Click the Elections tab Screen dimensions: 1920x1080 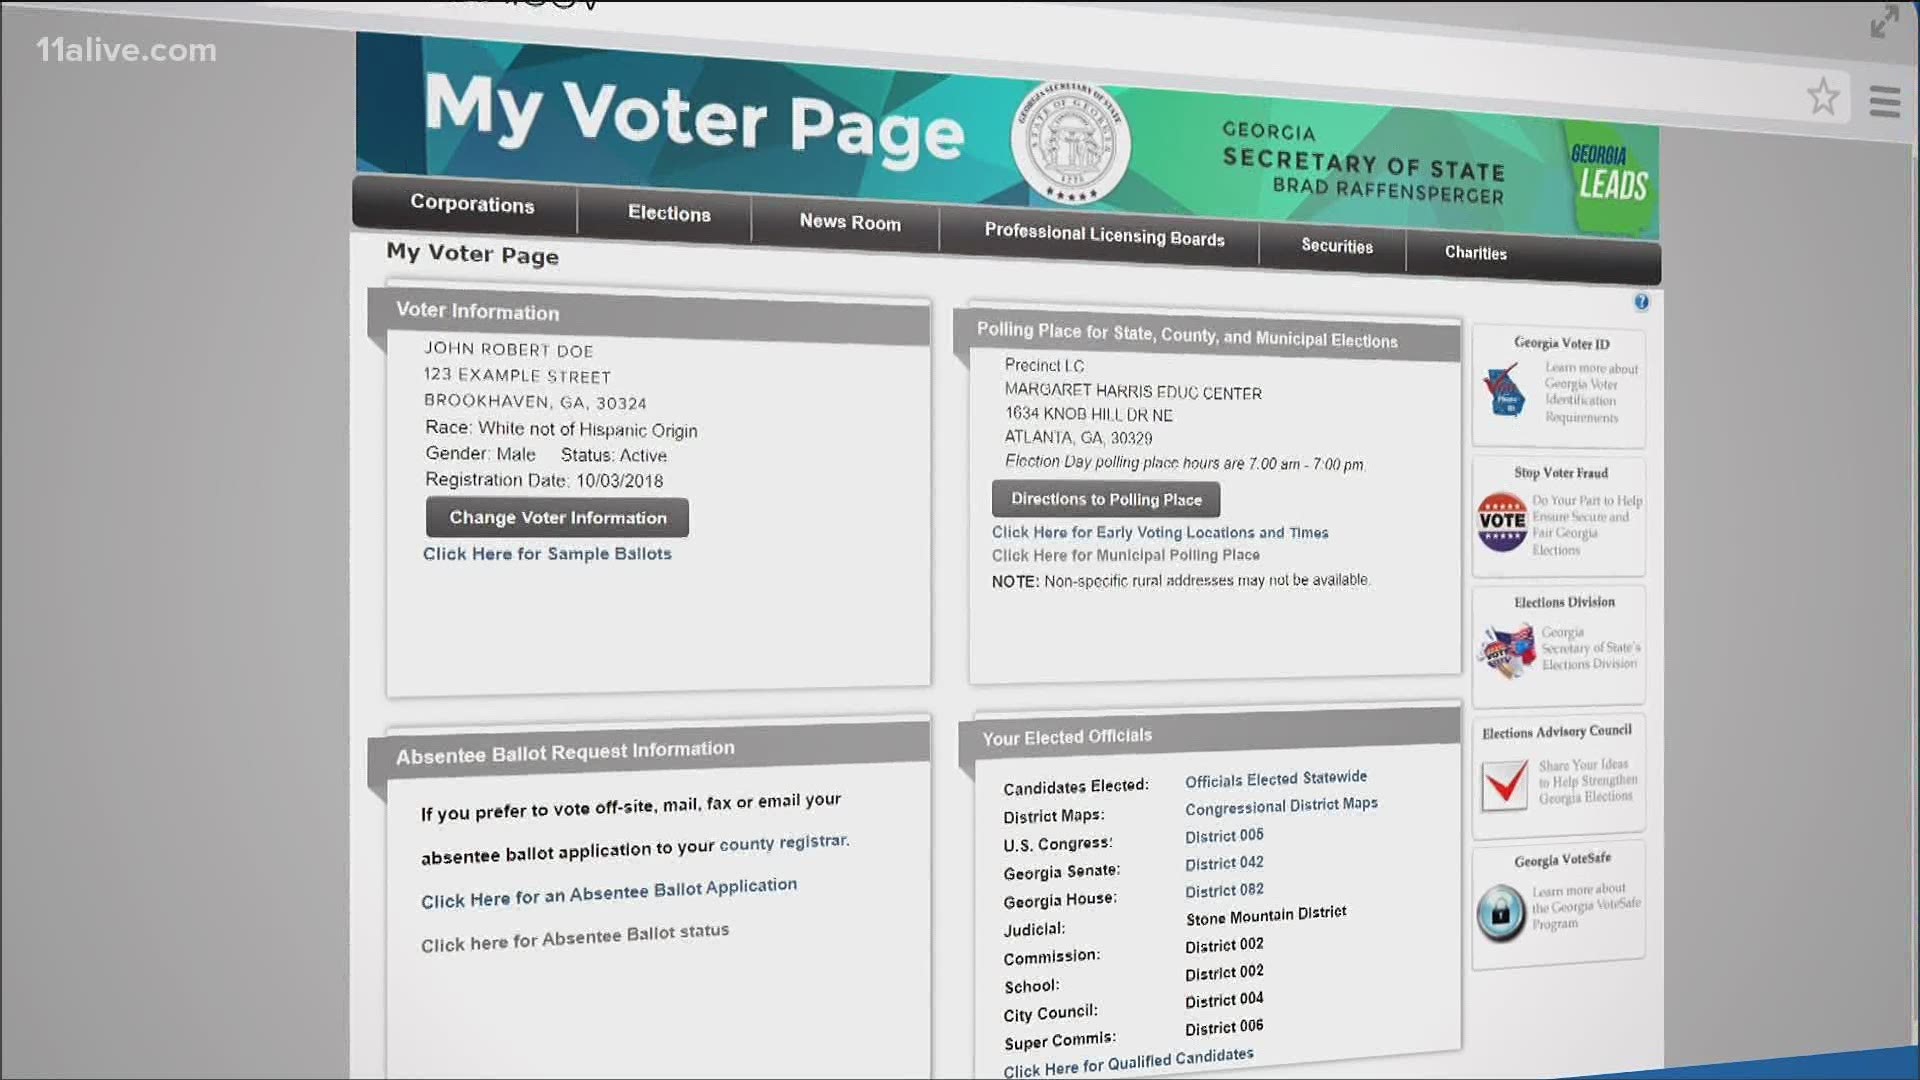[x=667, y=214]
